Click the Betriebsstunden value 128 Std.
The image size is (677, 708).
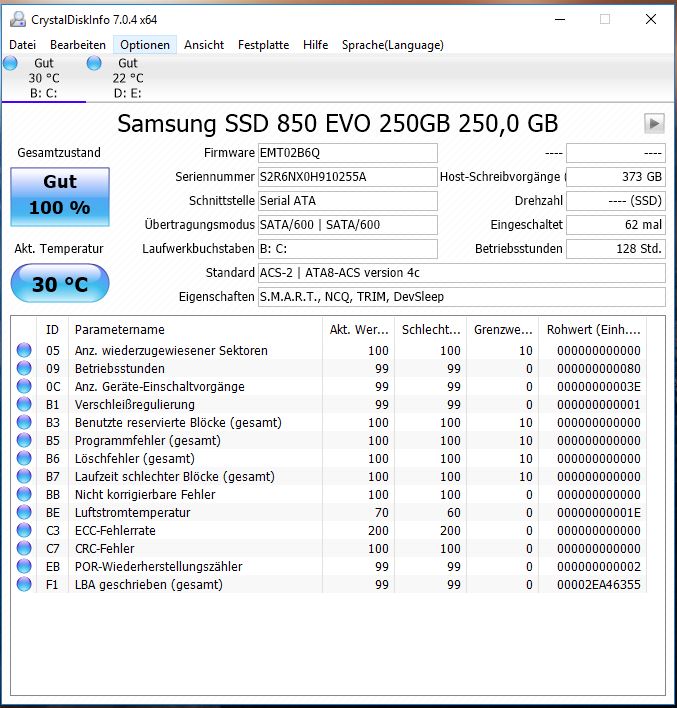pyautogui.click(x=616, y=248)
